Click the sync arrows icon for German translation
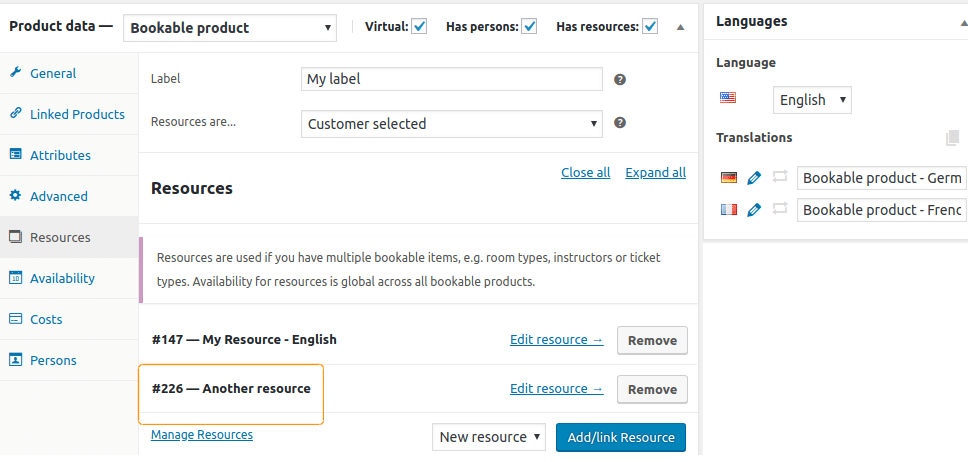 click(x=780, y=177)
